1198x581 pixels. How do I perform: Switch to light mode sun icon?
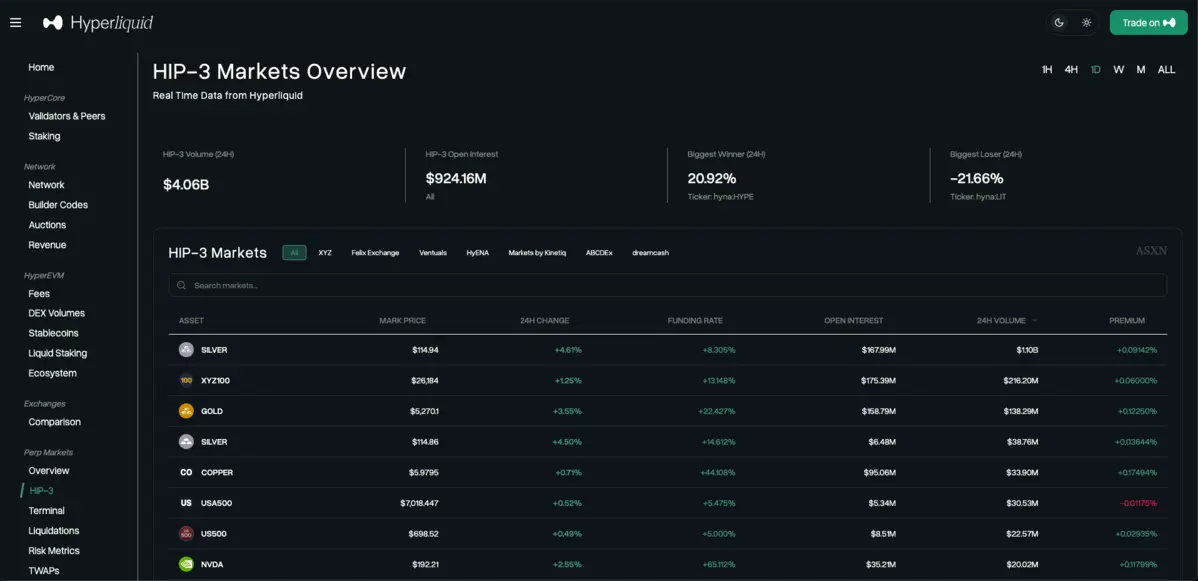(x=1087, y=22)
